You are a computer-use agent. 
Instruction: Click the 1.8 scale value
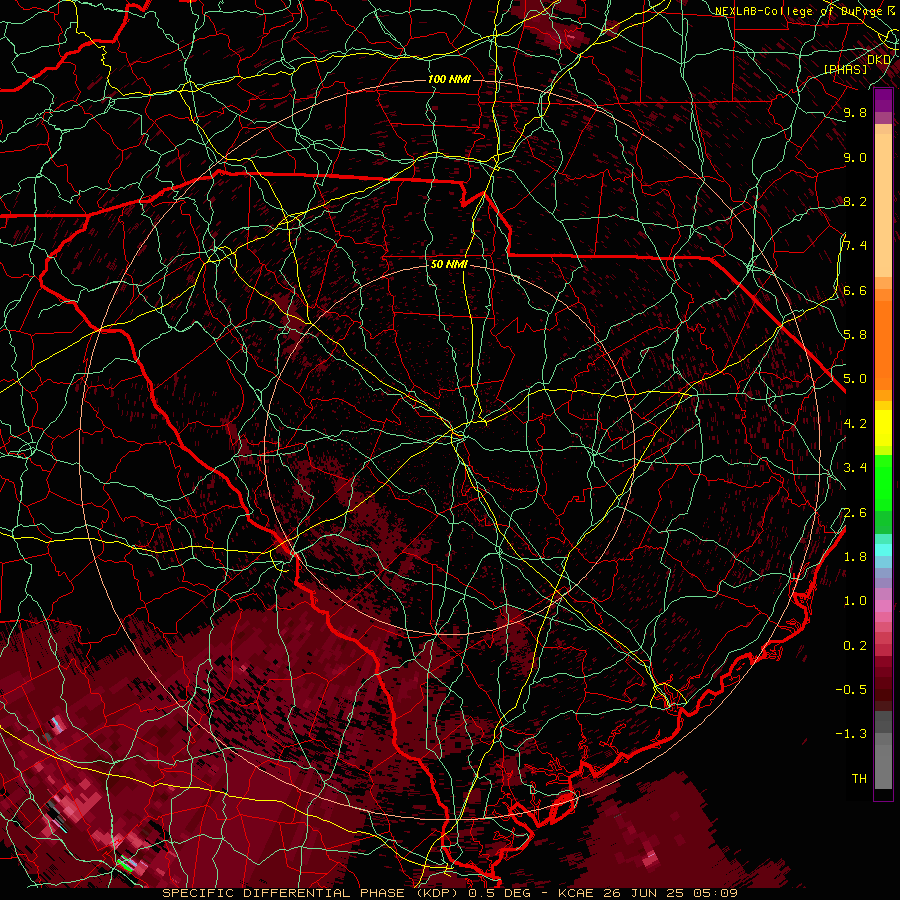[x=855, y=557]
